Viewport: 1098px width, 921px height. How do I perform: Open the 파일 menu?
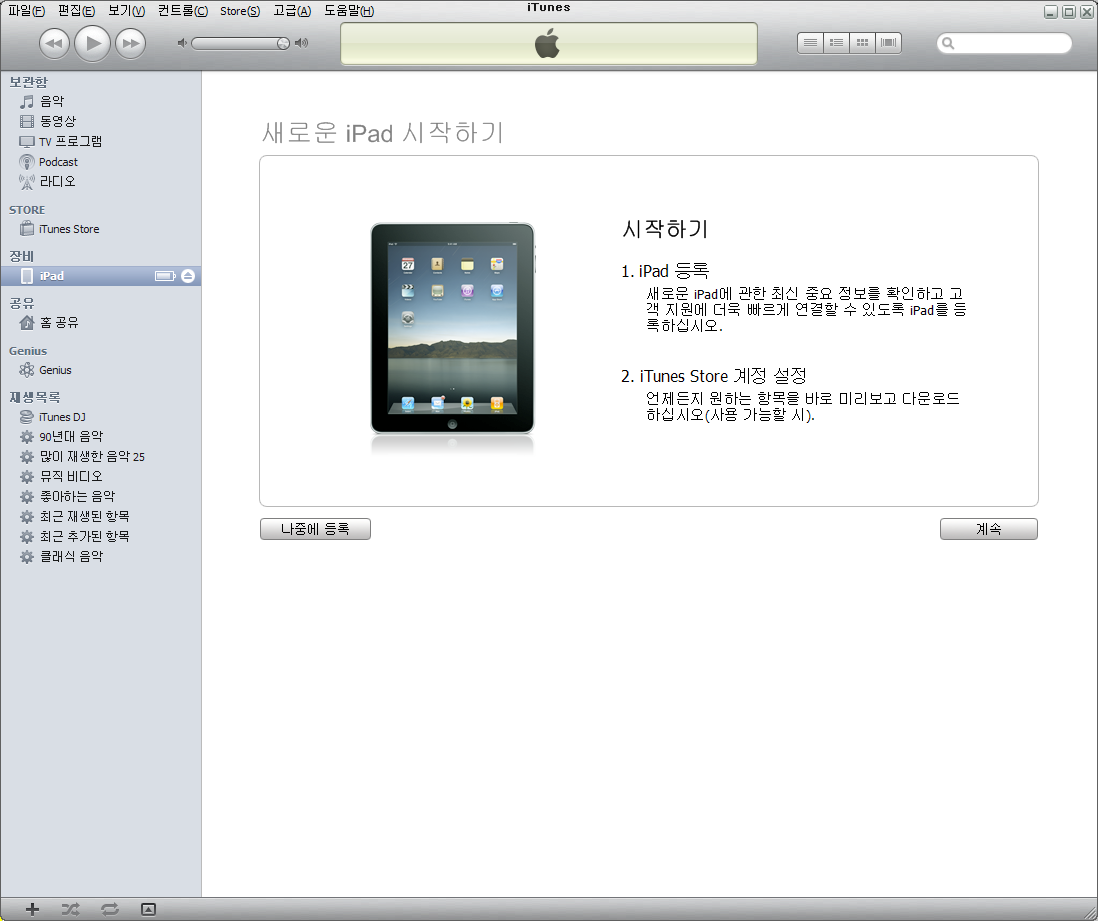point(26,11)
